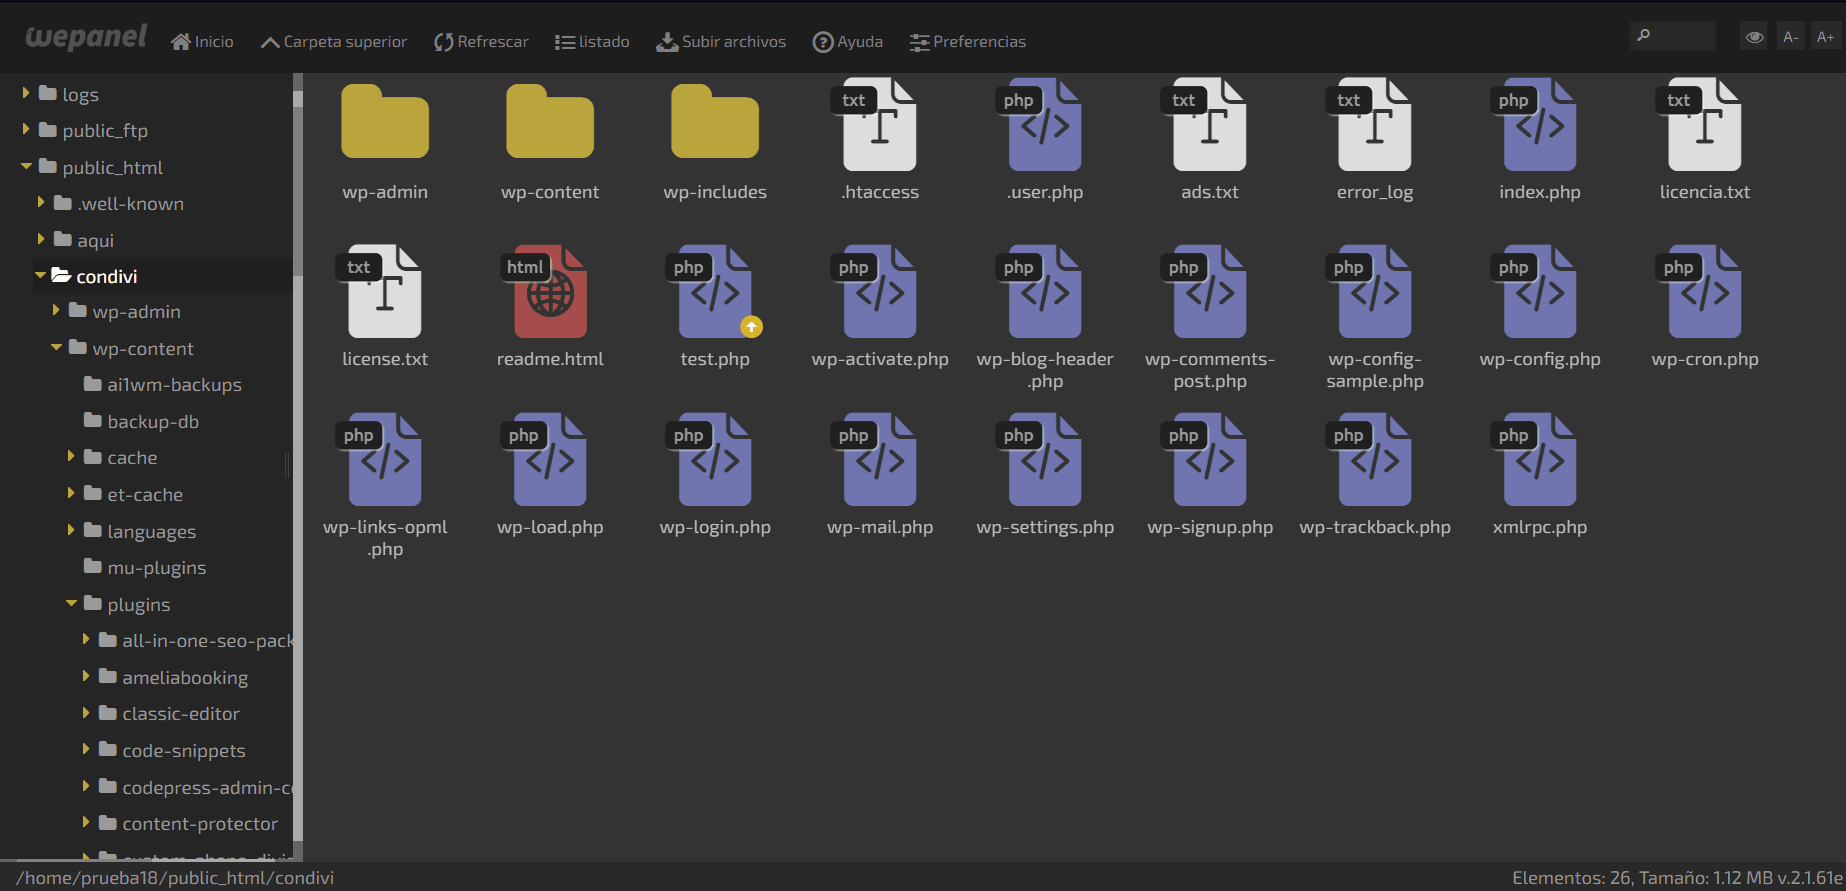Image resolution: width=1846 pixels, height=891 pixels.
Task: Expand the logs folder arrow in tree
Action: pyautogui.click(x=27, y=94)
